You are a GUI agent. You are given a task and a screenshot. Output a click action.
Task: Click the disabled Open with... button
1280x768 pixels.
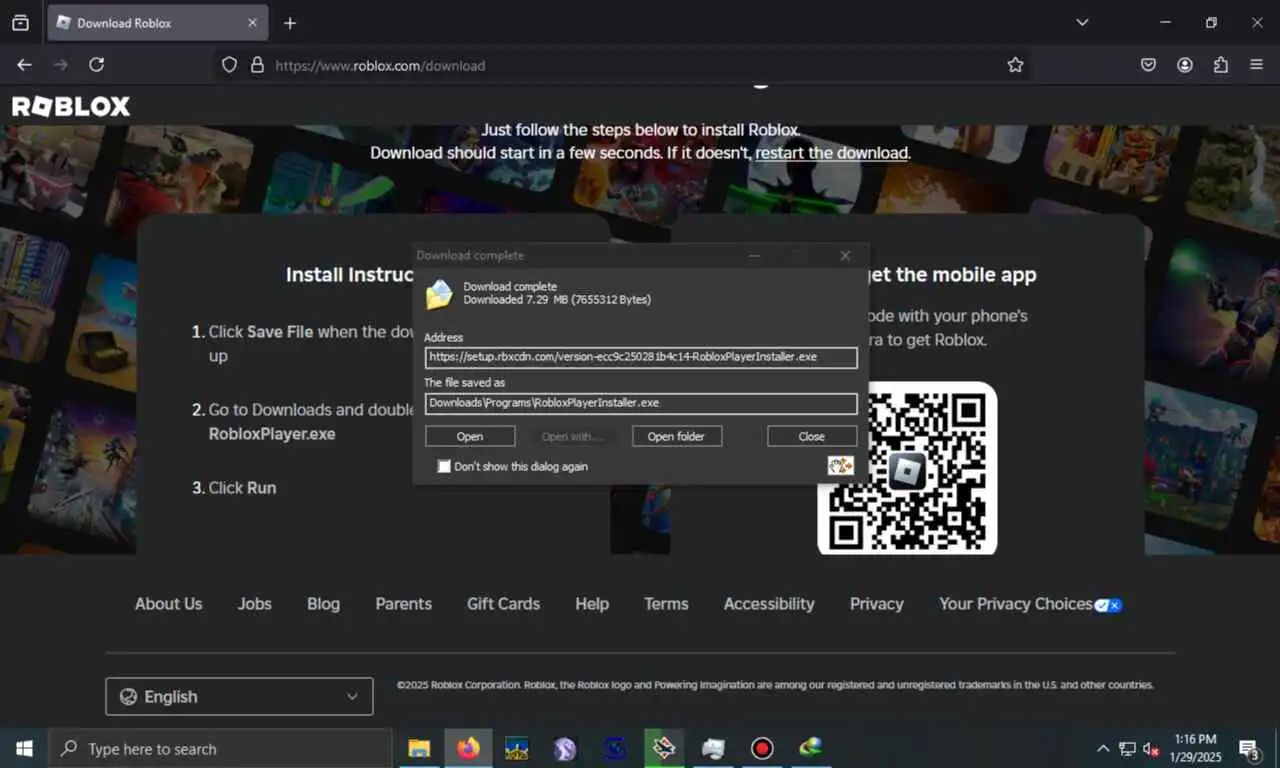(x=571, y=436)
